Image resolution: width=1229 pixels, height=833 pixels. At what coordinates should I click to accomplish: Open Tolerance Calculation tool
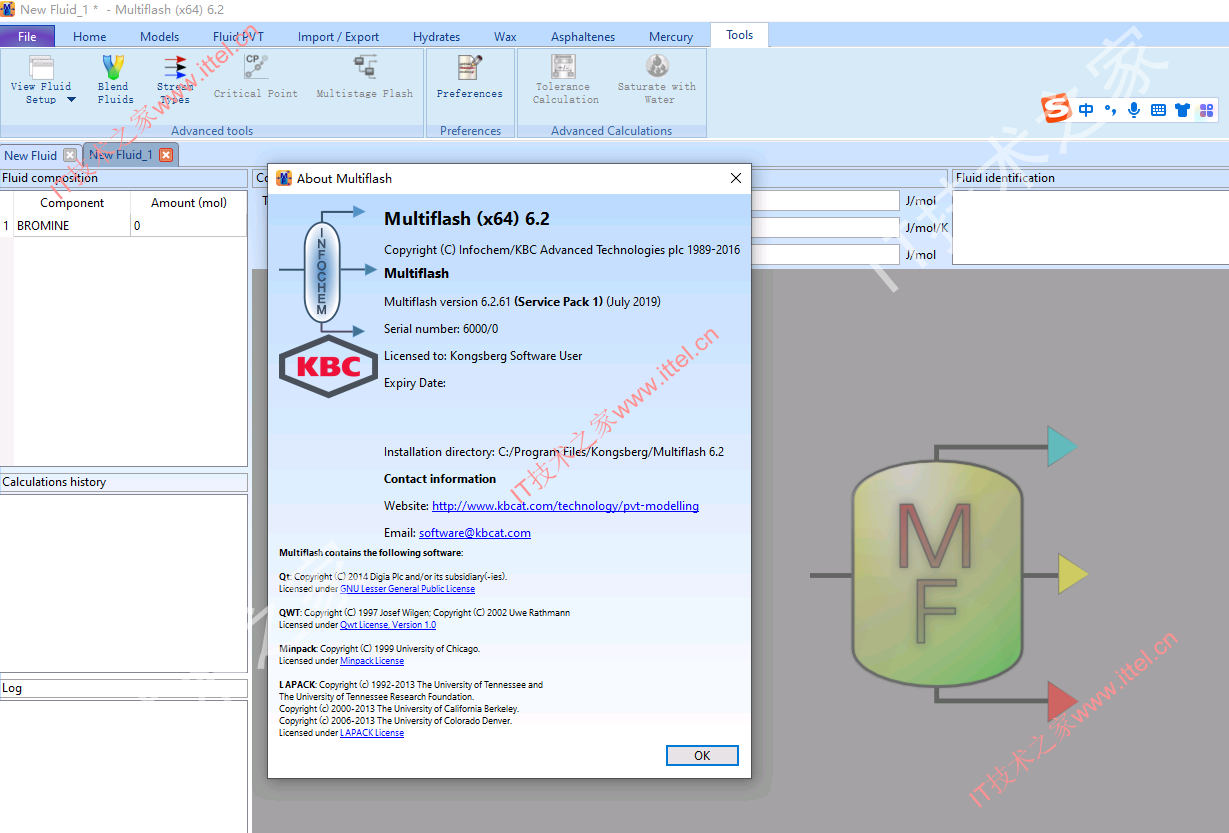[x=565, y=80]
